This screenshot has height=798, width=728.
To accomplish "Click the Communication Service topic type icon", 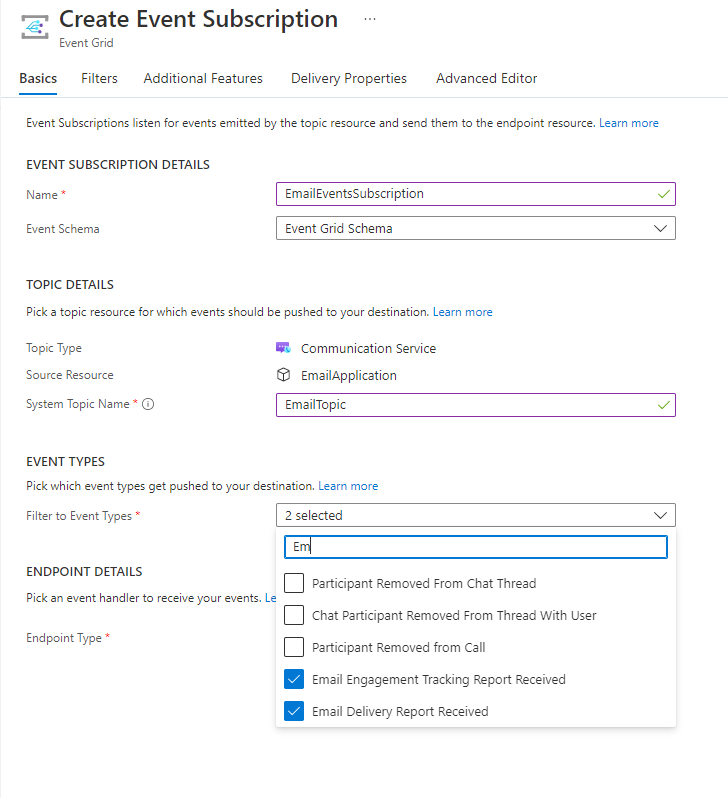I will 283,348.
